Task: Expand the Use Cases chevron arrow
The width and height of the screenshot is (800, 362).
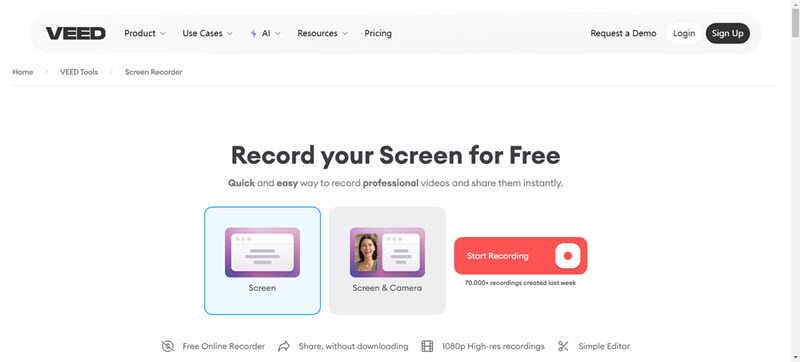Action: coord(230,34)
